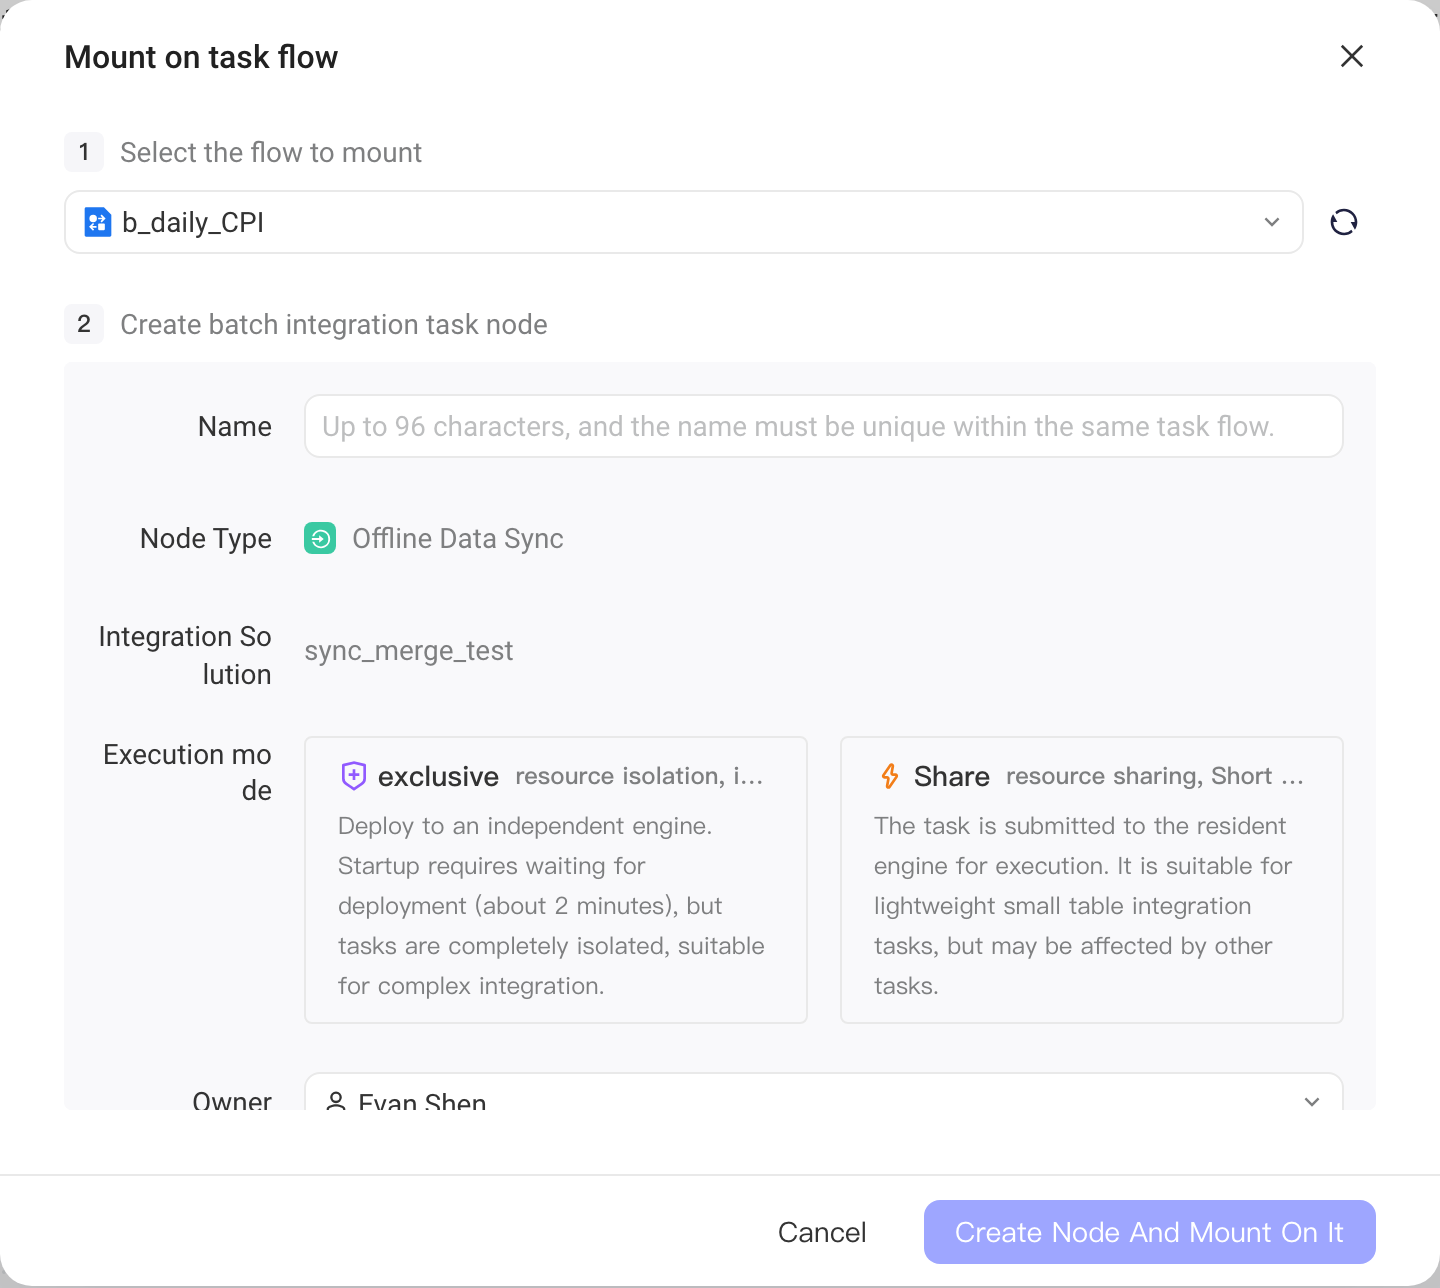The image size is (1440, 1288).
Task: Click the Node Type field label
Action: [x=206, y=538]
